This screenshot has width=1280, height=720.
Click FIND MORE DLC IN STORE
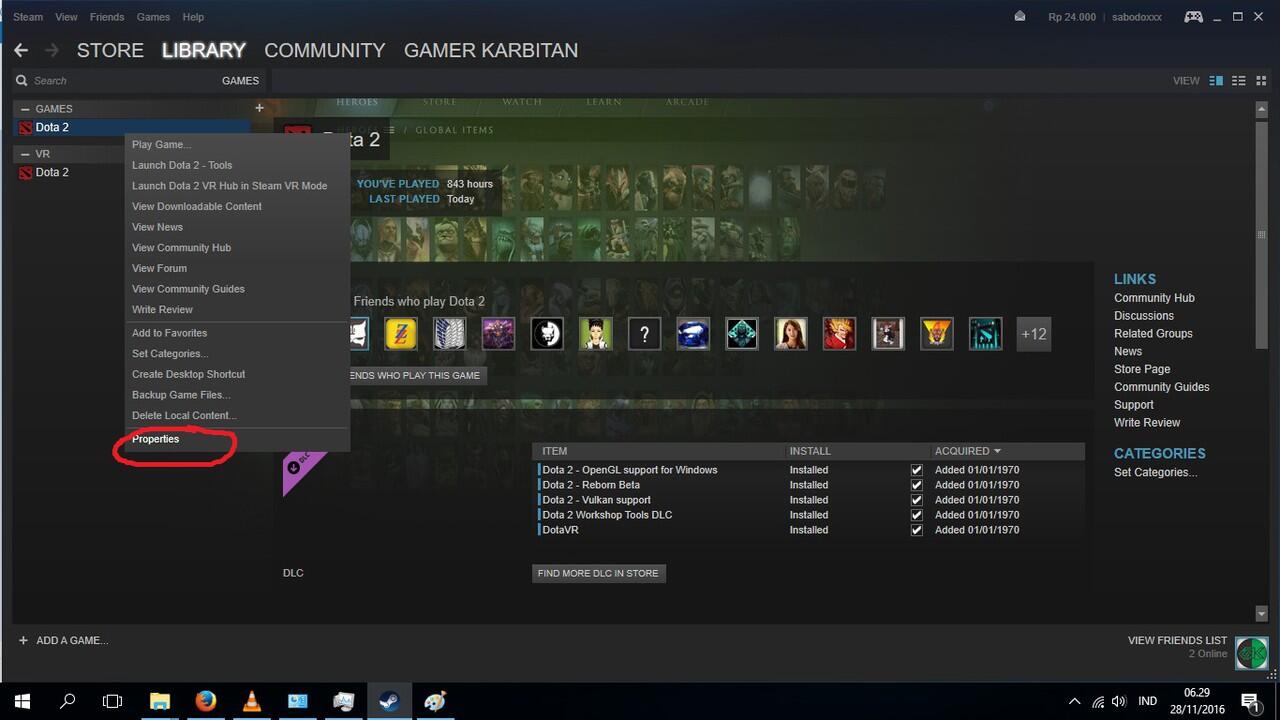click(598, 573)
